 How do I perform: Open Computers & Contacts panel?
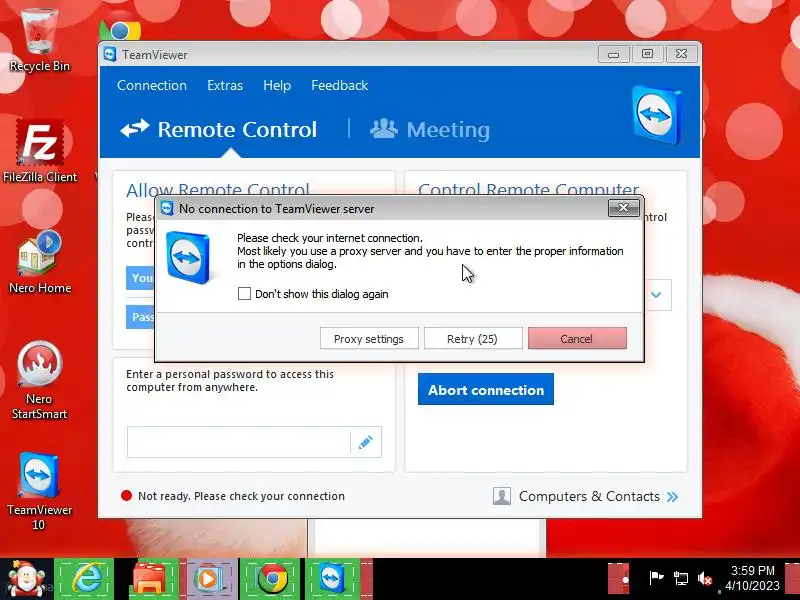point(585,496)
